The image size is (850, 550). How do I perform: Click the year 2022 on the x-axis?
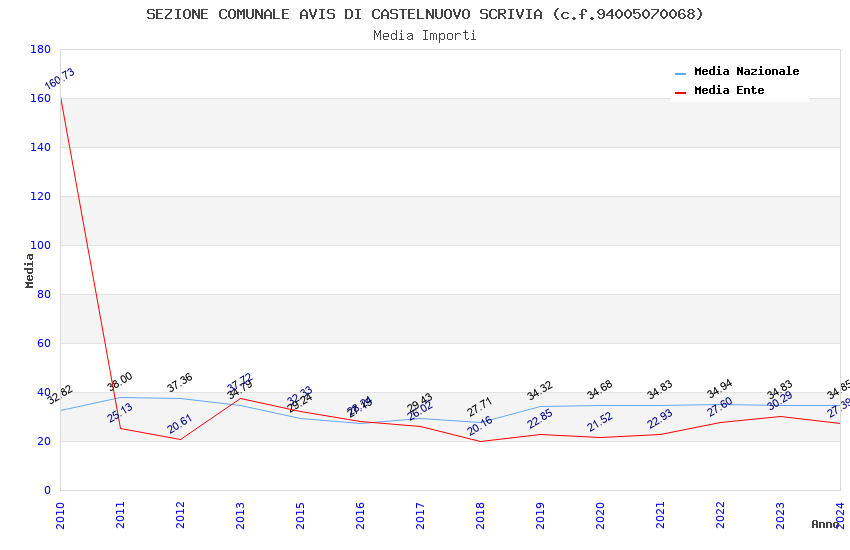720,515
